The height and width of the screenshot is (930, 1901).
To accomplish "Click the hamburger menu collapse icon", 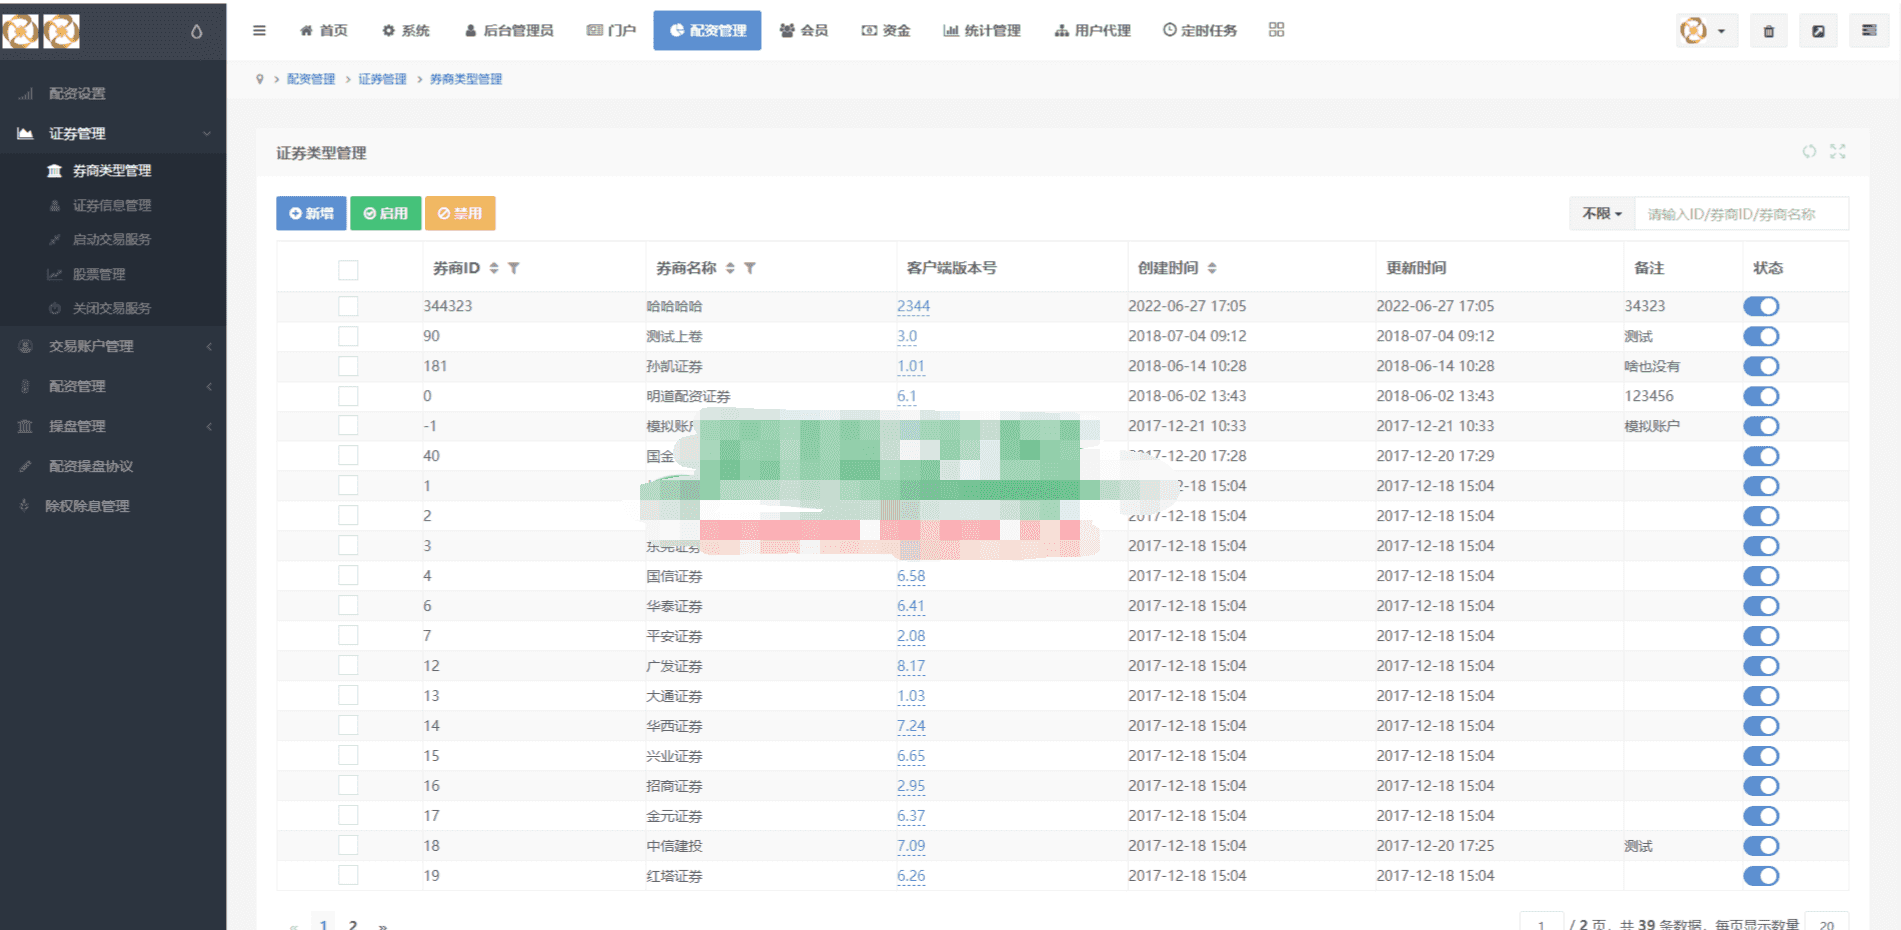I will point(259,30).
